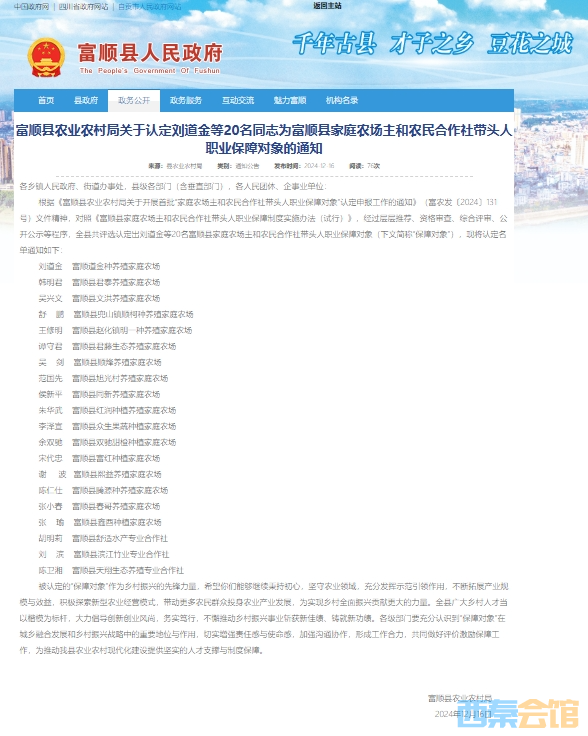Click the row with 兜山镇顺柯种养殖家庭农场
Image resolution: width=588 pixels, height=736 pixels.
(116, 314)
